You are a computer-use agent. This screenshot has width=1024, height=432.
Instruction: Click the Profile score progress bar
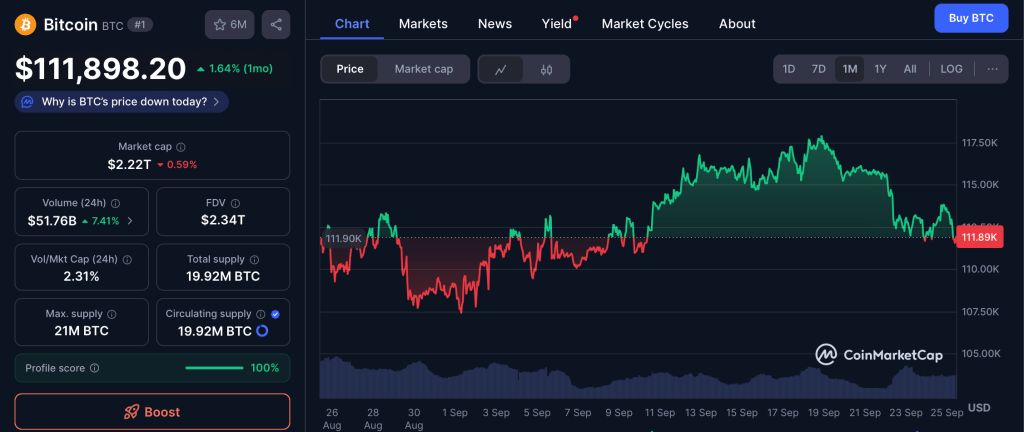[x=214, y=368]
